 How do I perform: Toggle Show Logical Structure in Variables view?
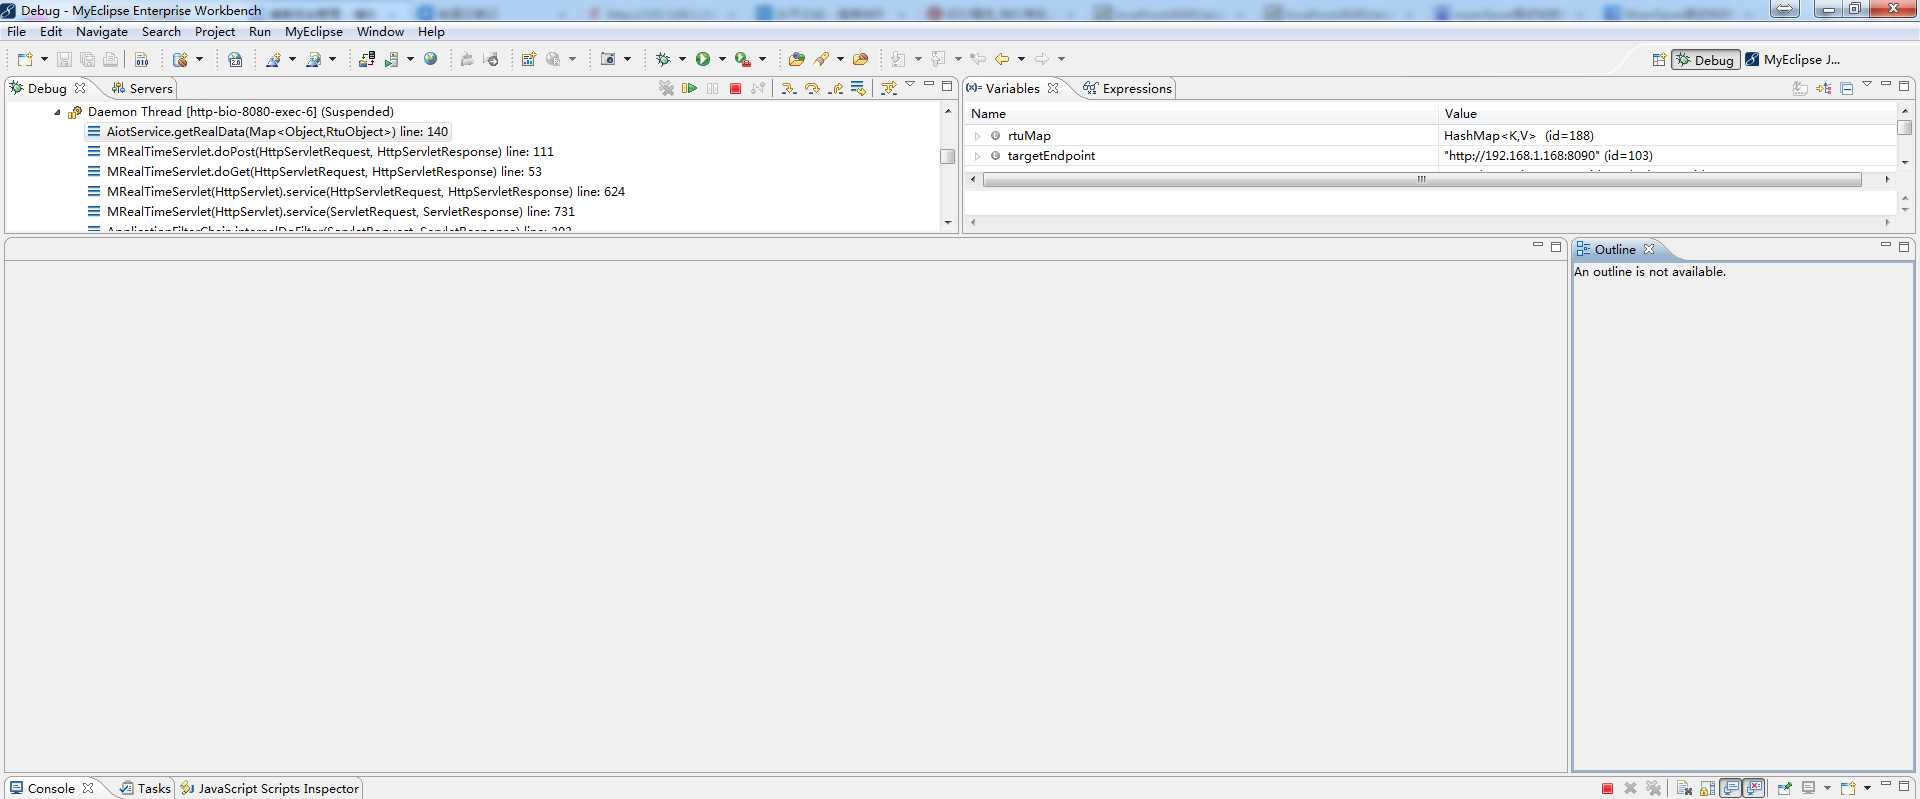pos(1823,88)
